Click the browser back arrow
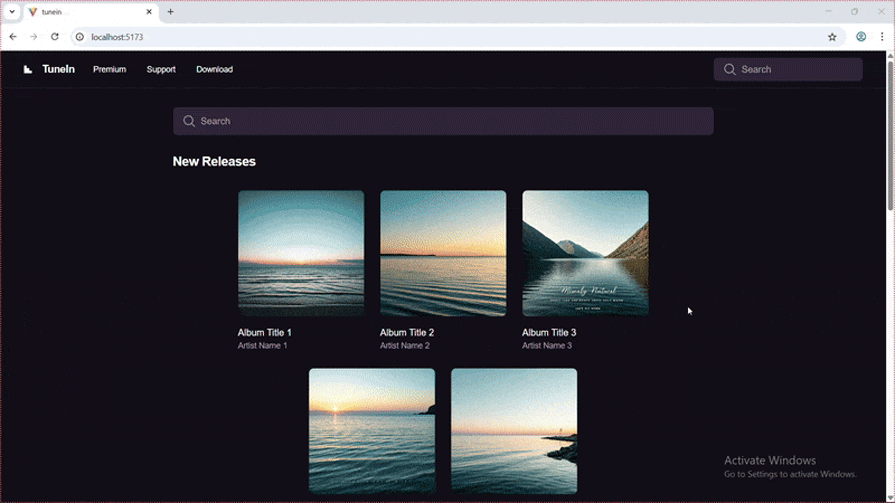The height and width of the screenshot is (503, 895). tap(13, 37)
